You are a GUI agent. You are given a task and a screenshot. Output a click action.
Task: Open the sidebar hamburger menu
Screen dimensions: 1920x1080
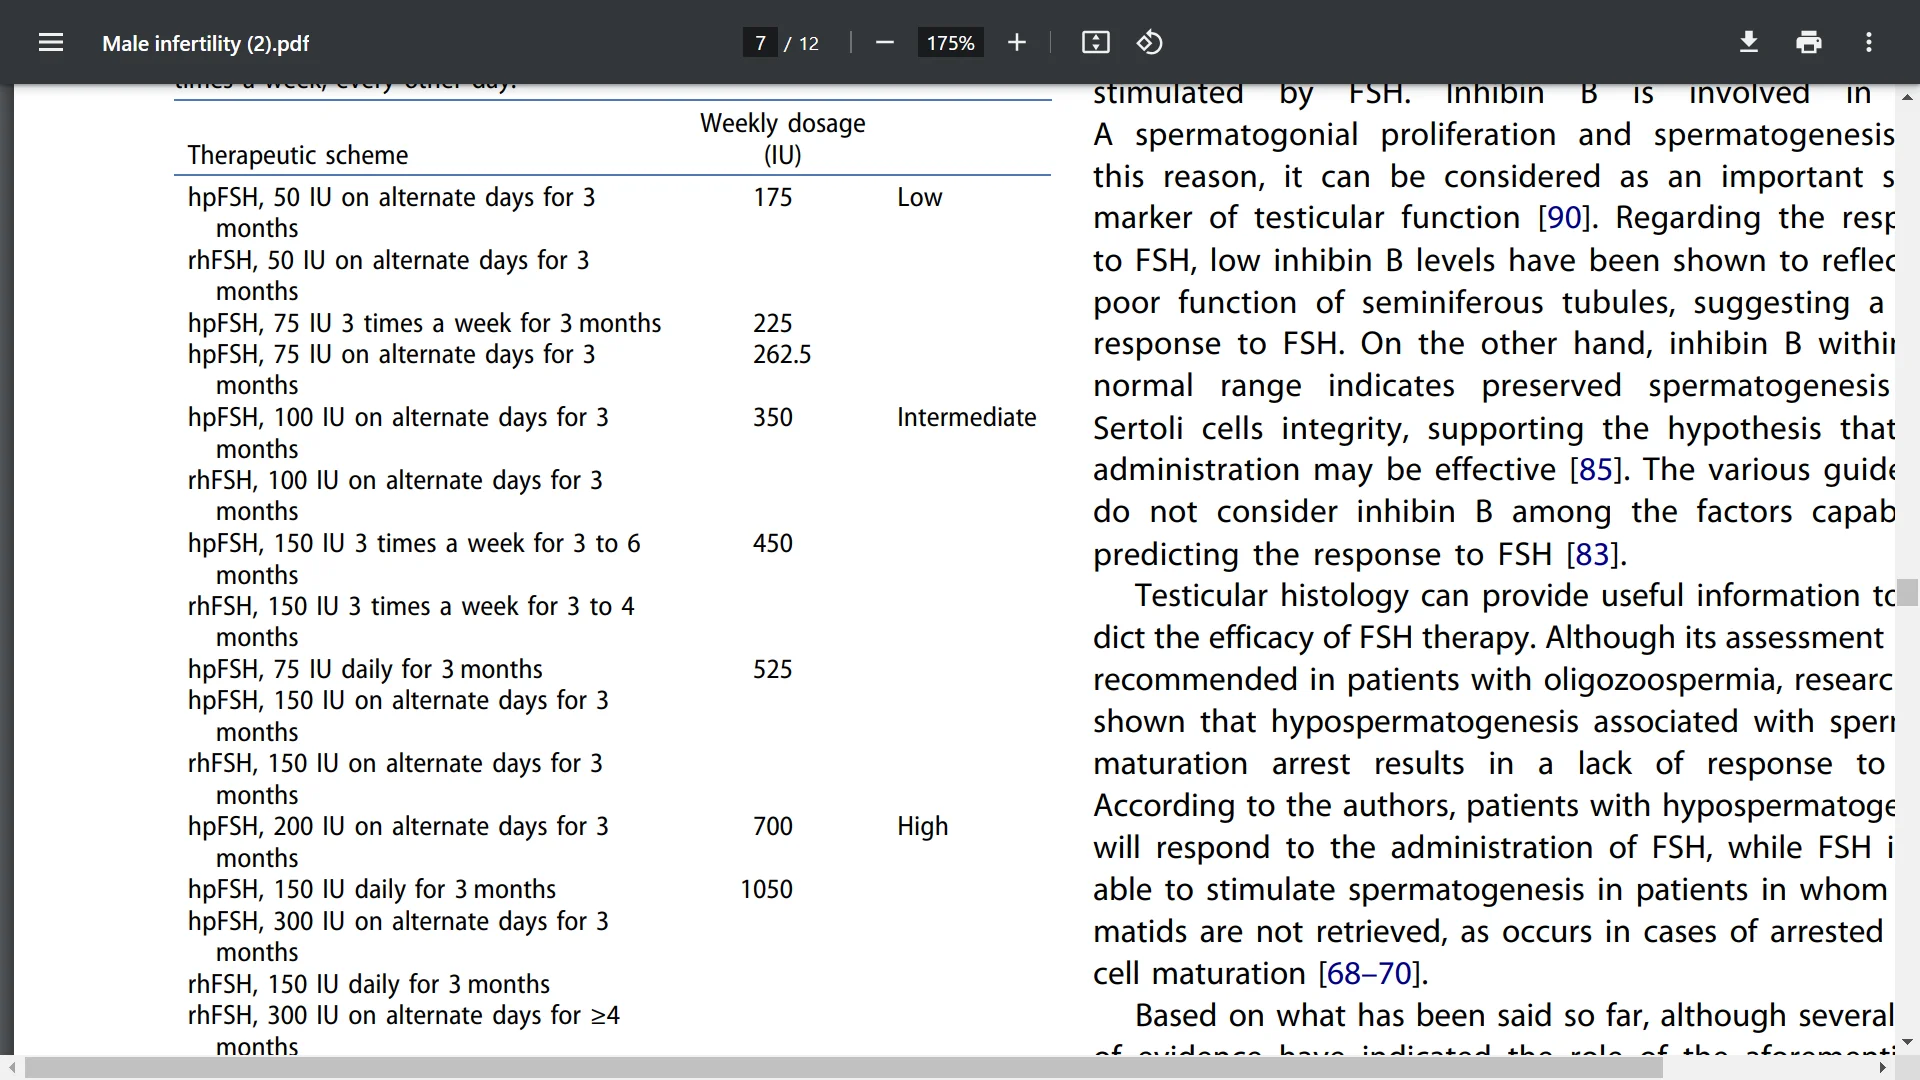point(51,43)
